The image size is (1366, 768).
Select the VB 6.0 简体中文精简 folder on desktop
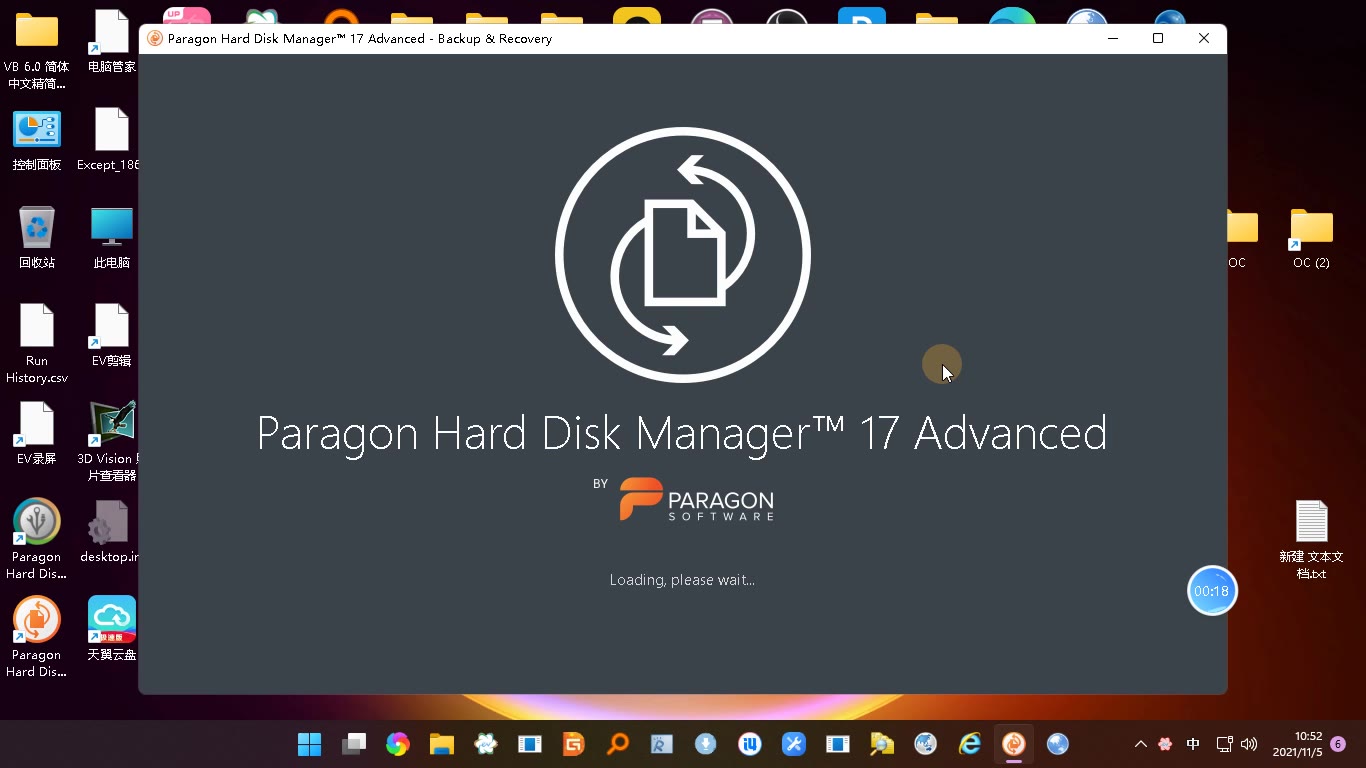[37, 48]
